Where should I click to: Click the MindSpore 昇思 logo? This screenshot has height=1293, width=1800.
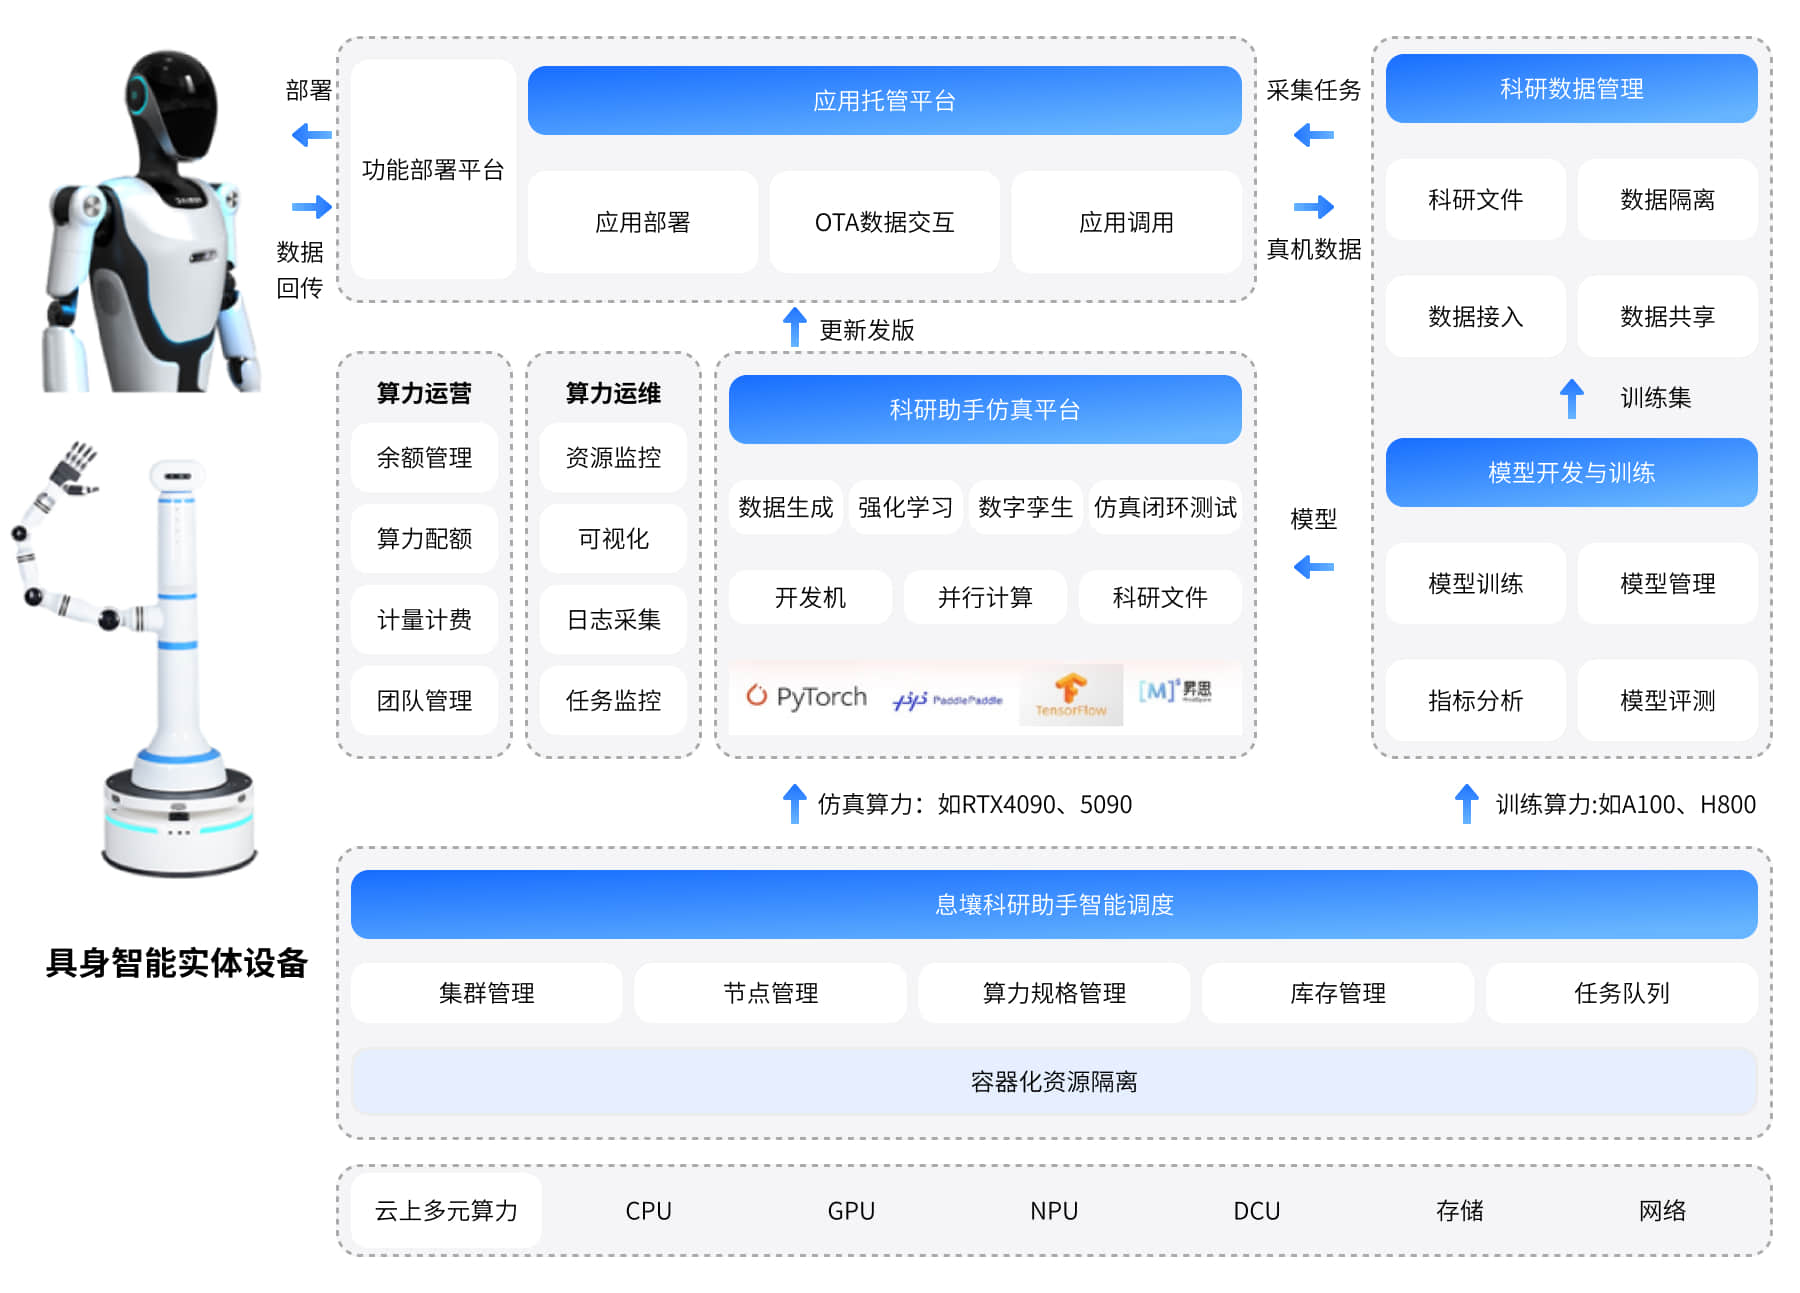click(x=1175, y=691)
